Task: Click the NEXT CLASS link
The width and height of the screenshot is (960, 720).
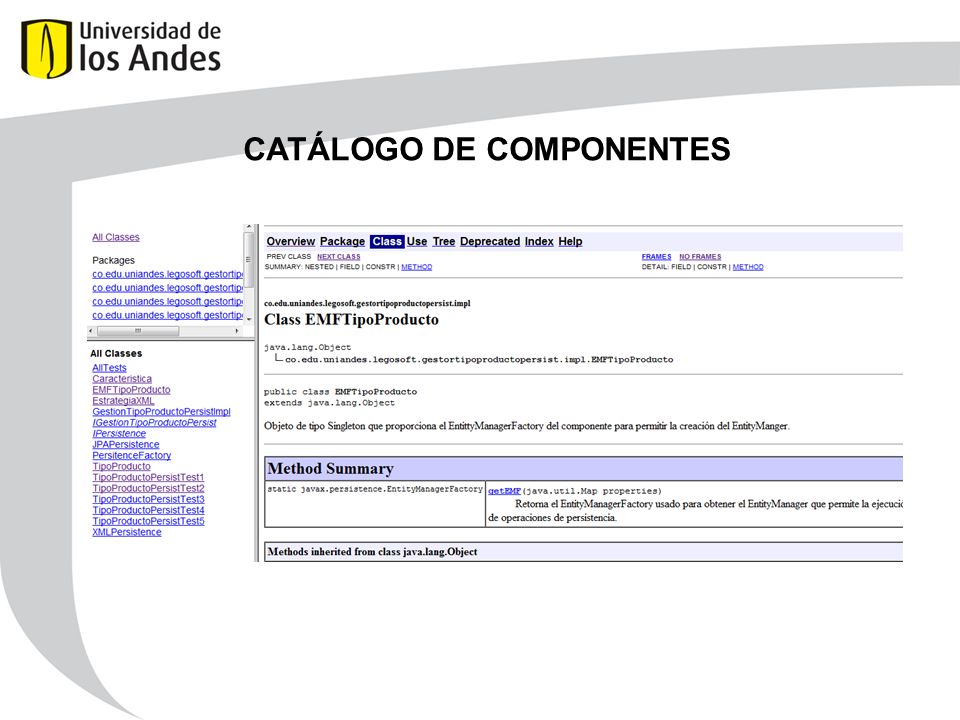Action: (339, 257)
